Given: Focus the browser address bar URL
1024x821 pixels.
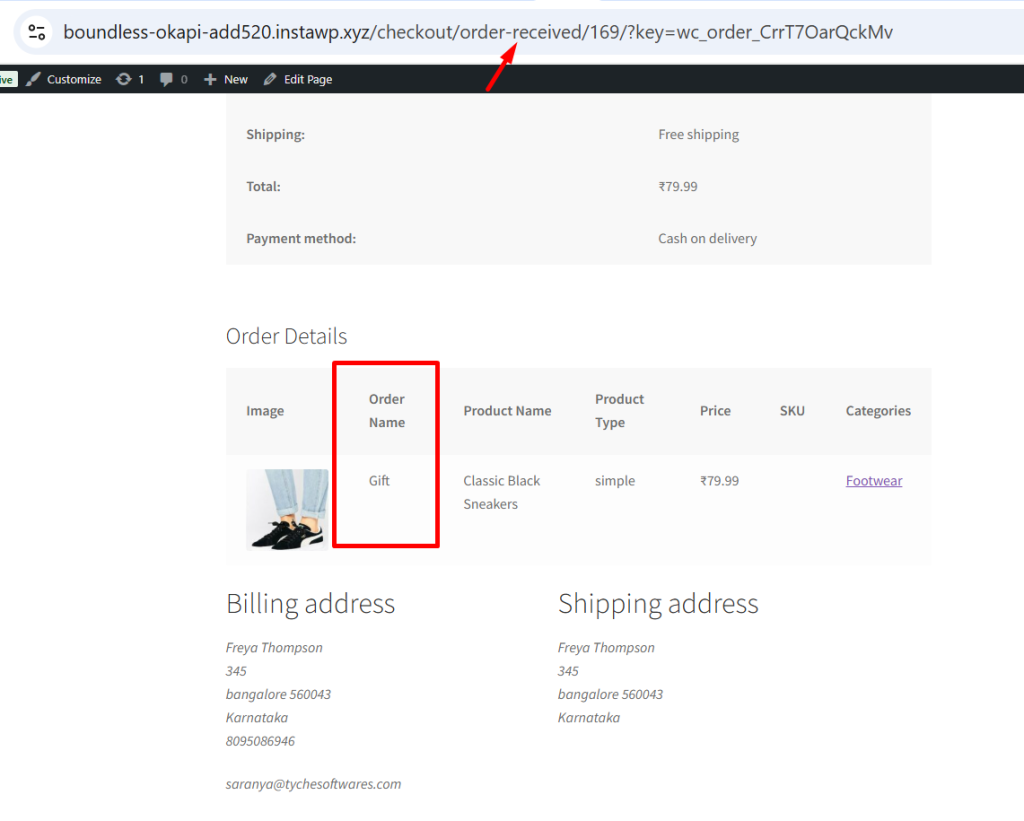Looking at the screenshot, I should (478, 32).
